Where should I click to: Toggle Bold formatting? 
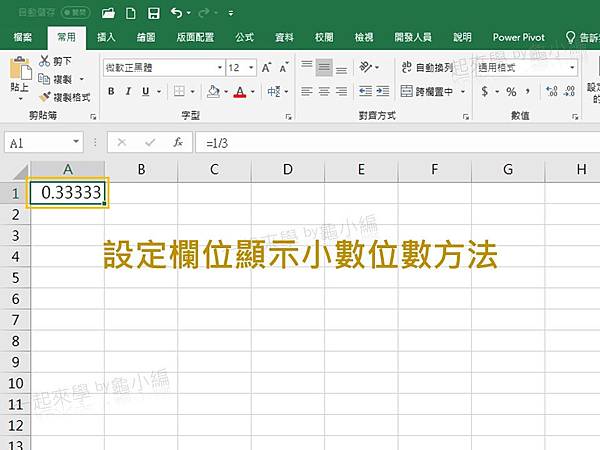(111, 91)
